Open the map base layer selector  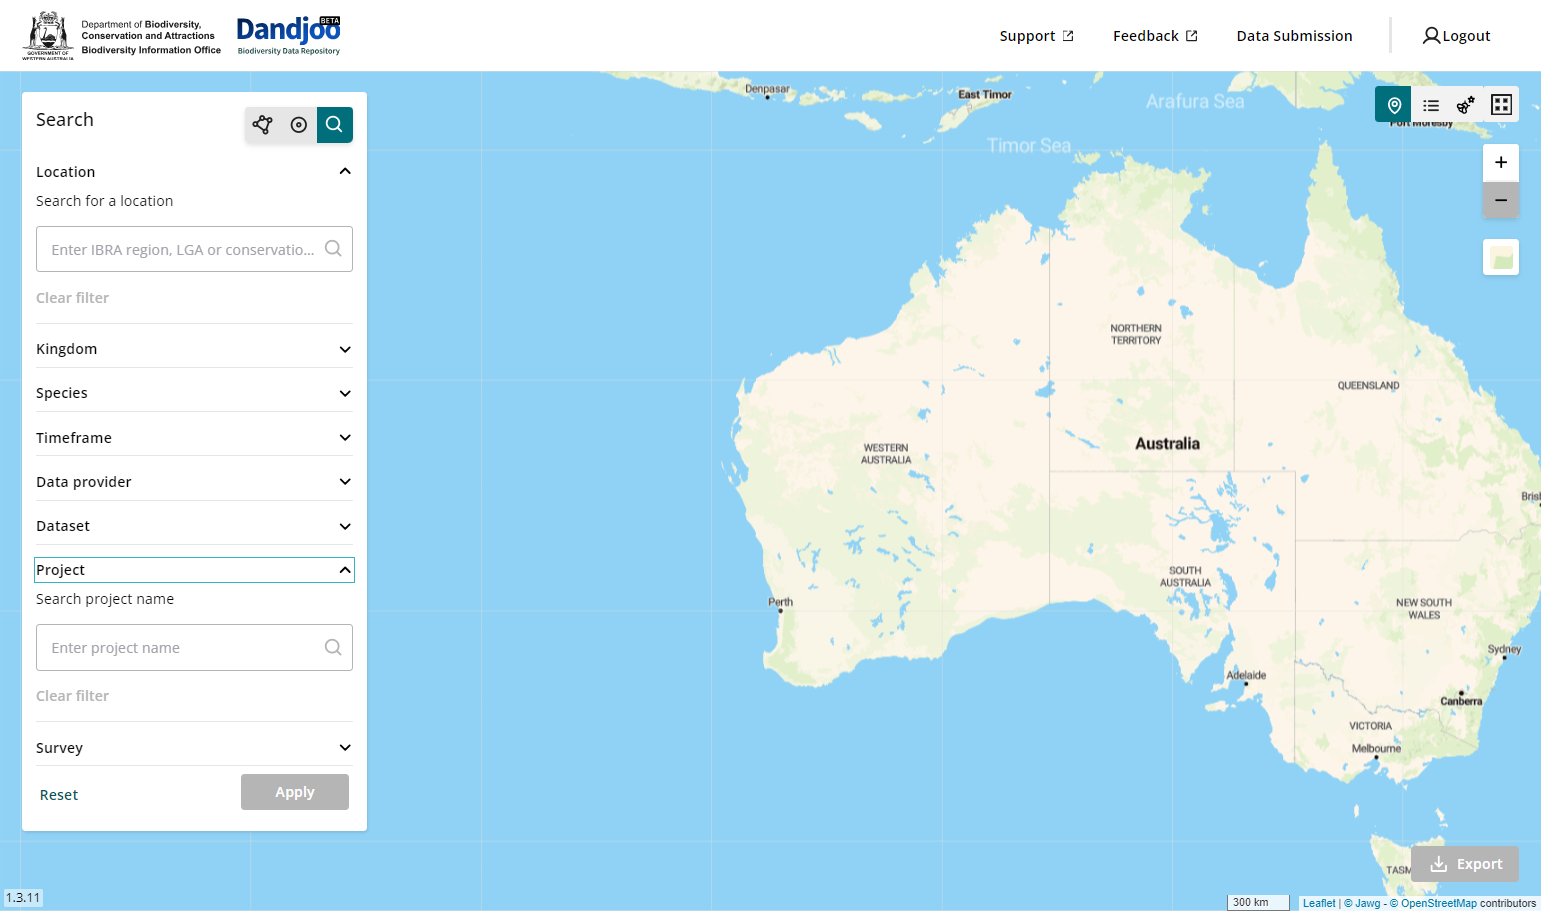tap(1501, 258)
